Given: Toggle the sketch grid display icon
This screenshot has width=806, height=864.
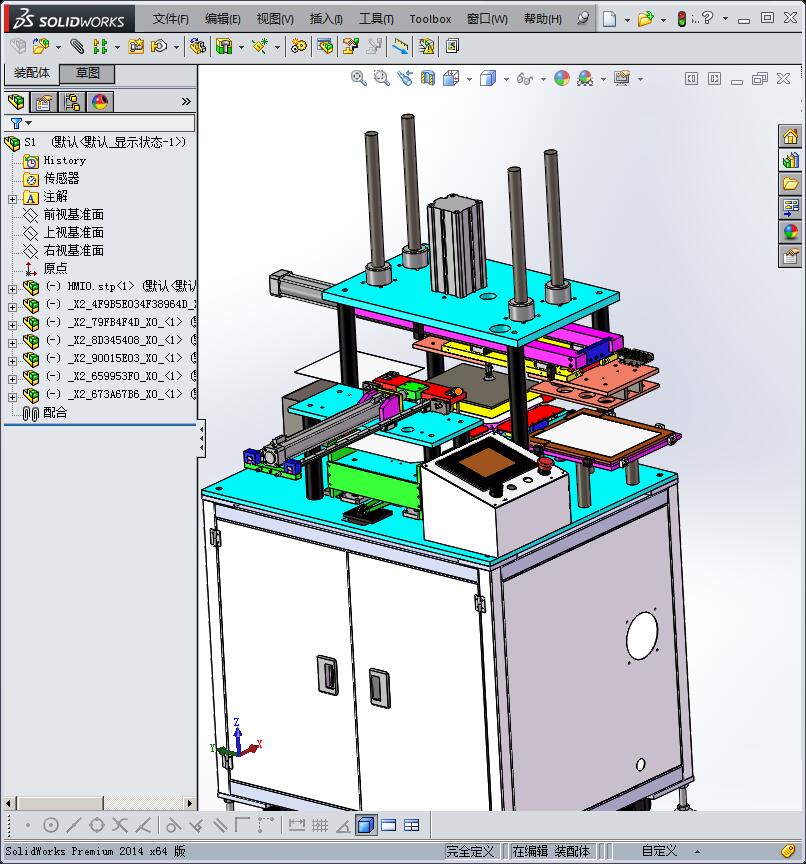Looking at the screenshot, I should click(x=320, y=825).
